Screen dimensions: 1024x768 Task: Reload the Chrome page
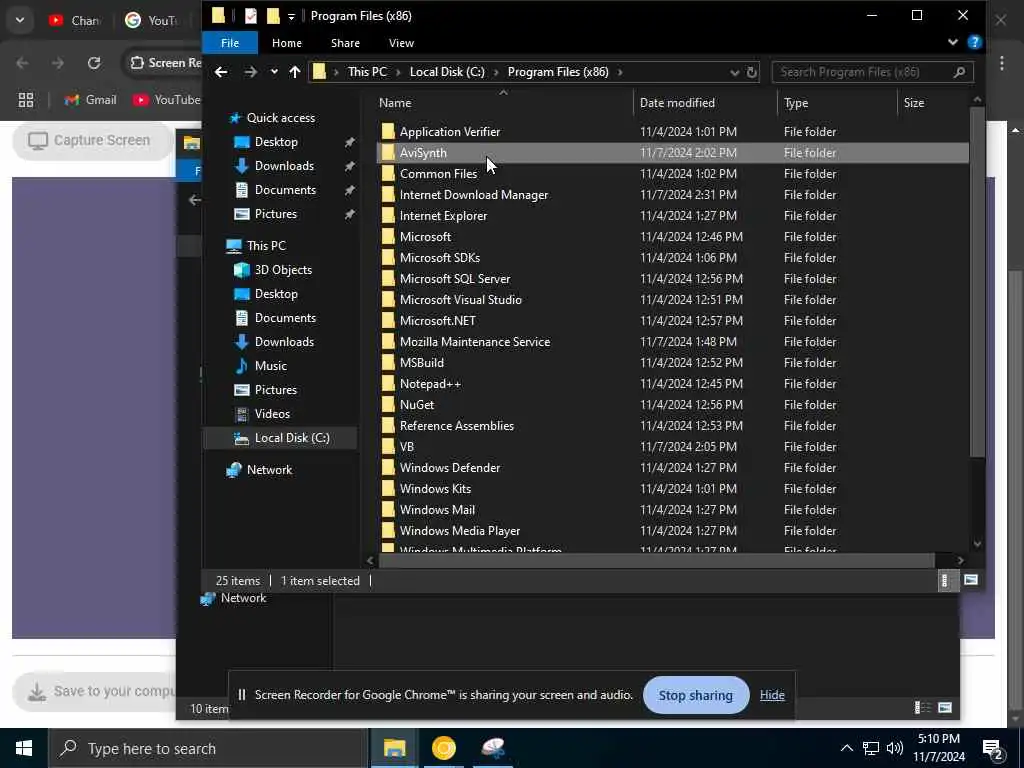pos(94,63)
